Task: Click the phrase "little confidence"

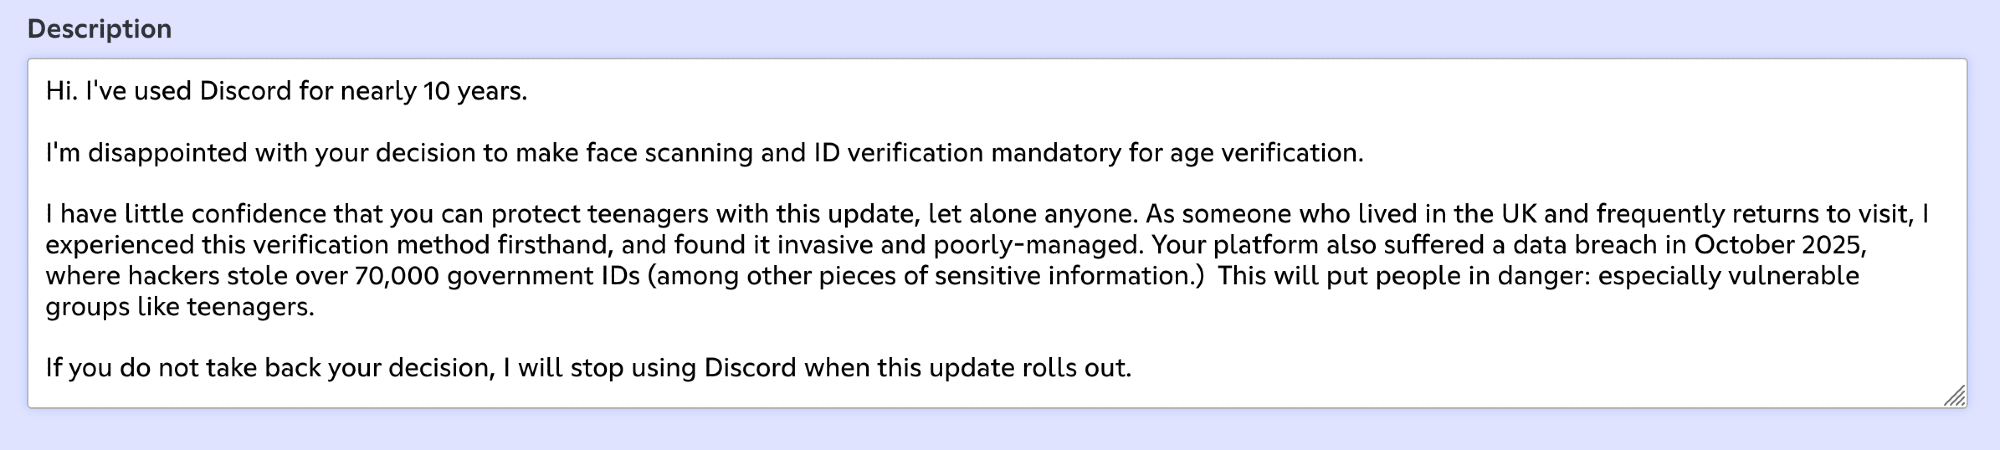Action: pyautogui.click(x=224, y=214)
